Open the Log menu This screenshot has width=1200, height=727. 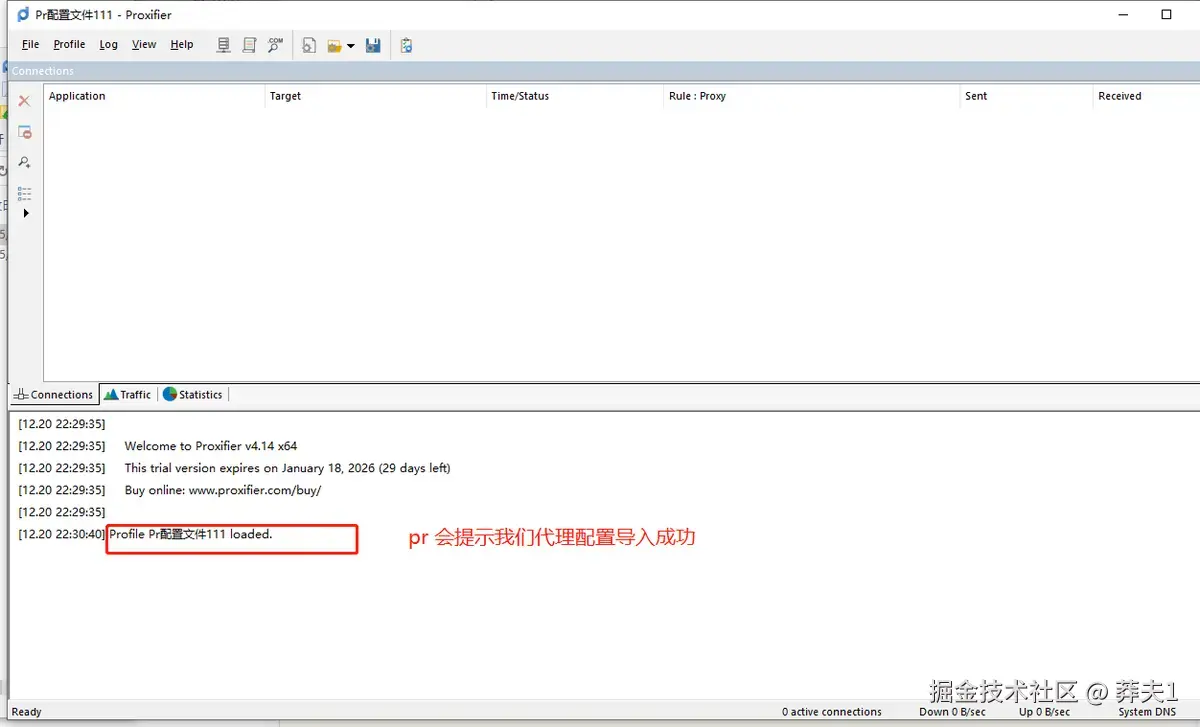108,44
